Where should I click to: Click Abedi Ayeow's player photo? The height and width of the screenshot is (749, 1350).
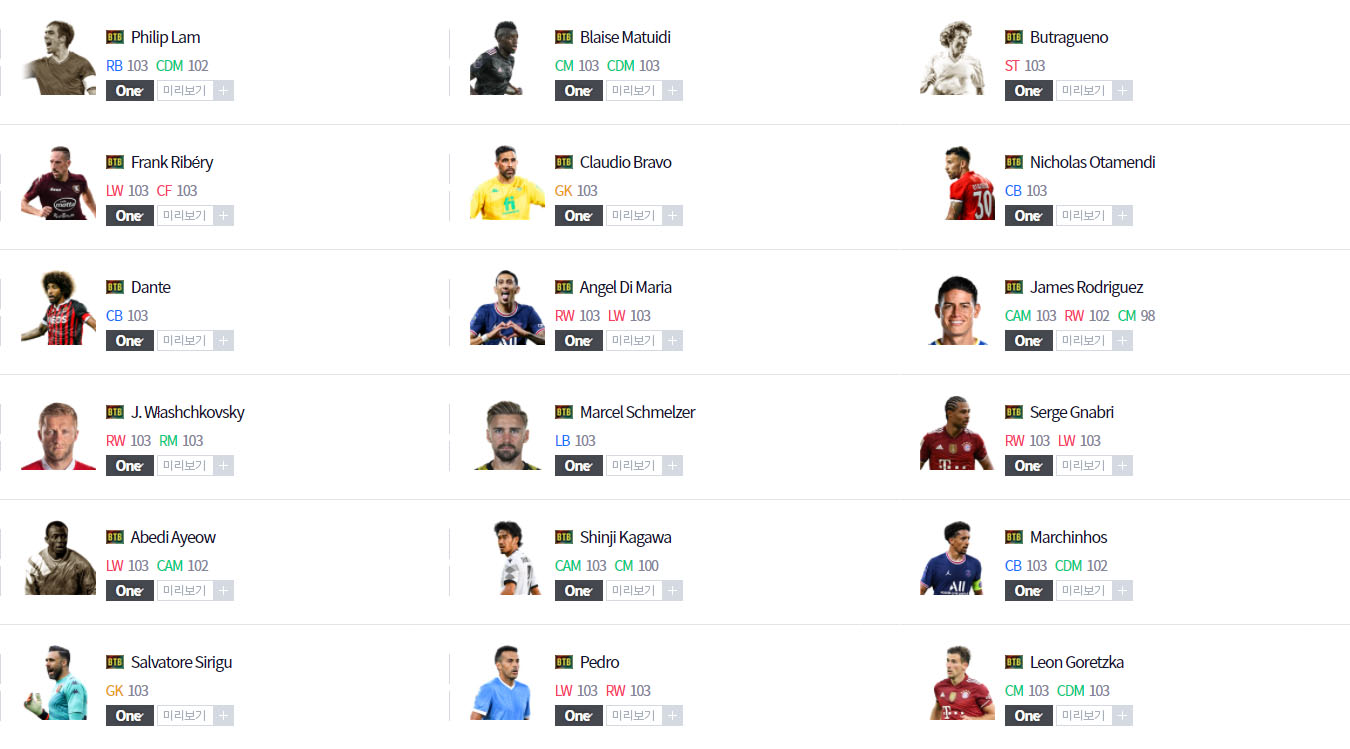point(59,558)
